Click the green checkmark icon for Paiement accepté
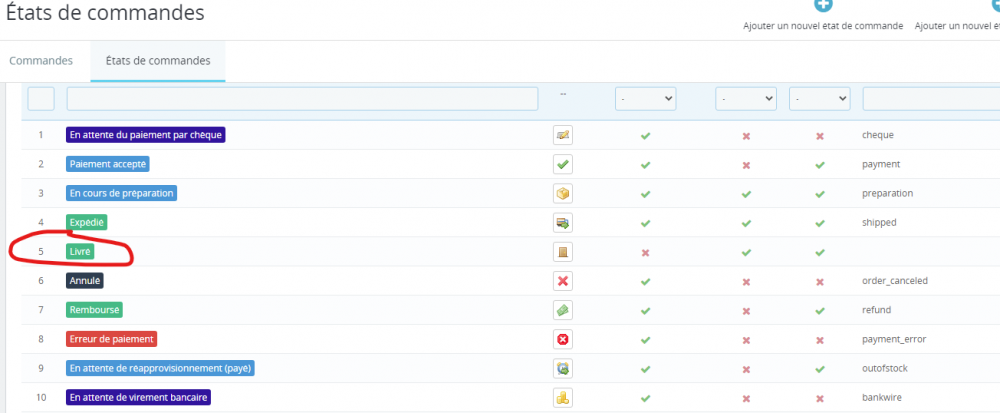This screenshot has height=413, width=1000. point(562,164)
